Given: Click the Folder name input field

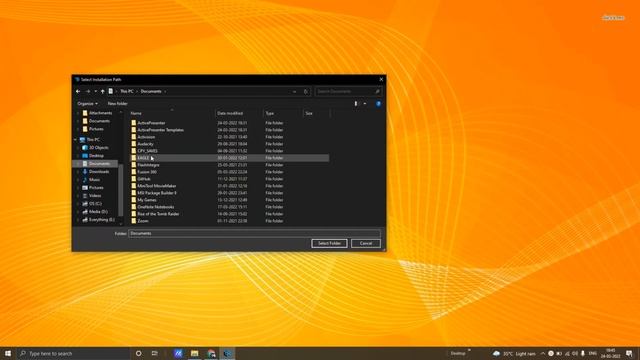Looking at the screenshot, I should [254, 233].
